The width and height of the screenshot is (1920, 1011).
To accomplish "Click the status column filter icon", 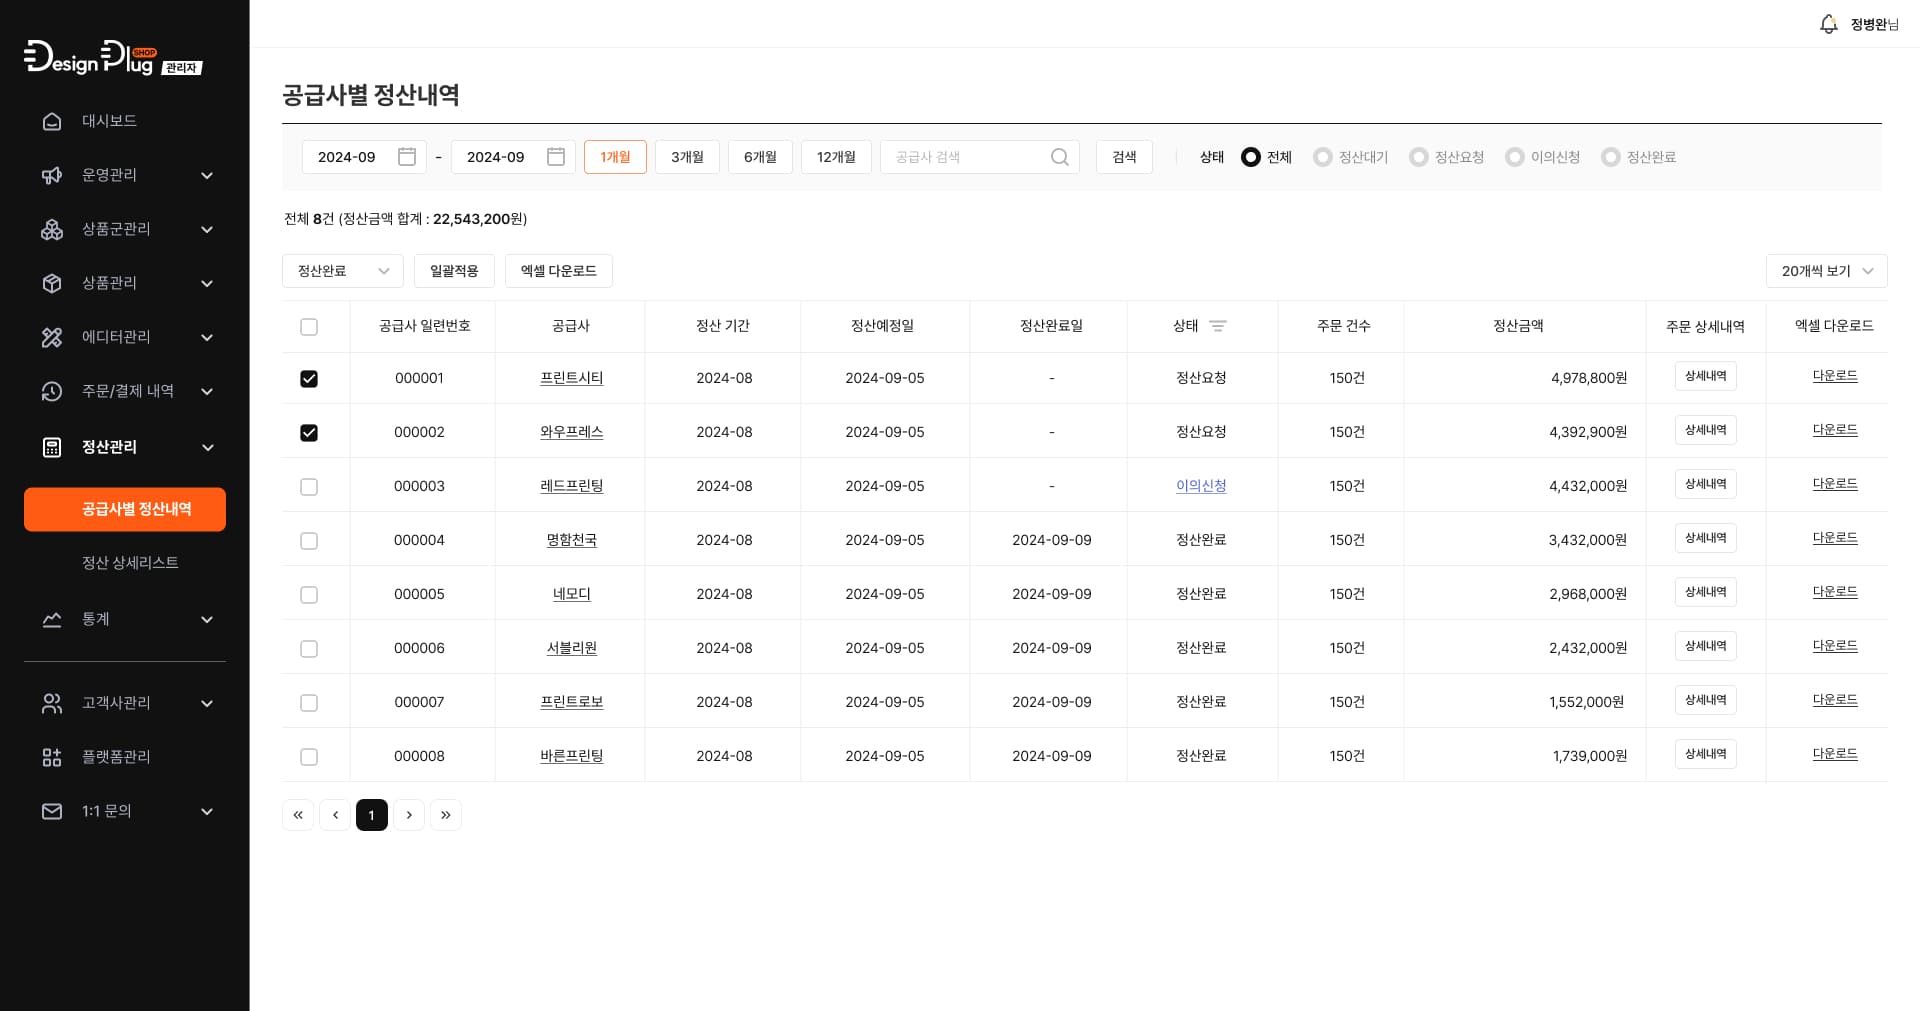I will click(x=1217, y=326).
